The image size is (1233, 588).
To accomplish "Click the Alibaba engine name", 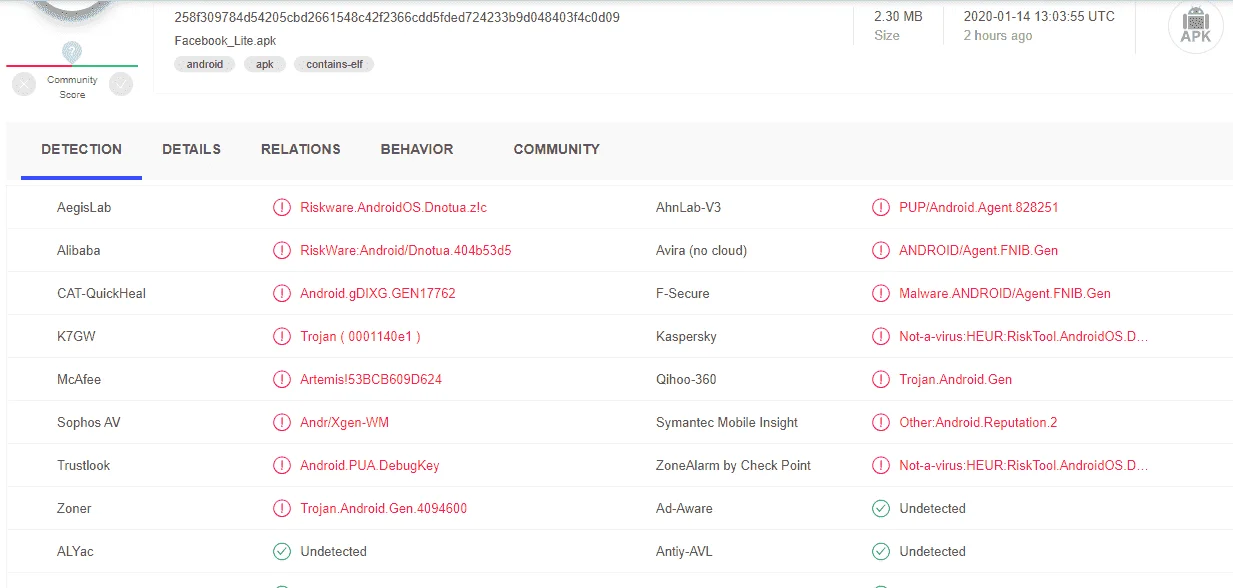I will coord(79,250).
